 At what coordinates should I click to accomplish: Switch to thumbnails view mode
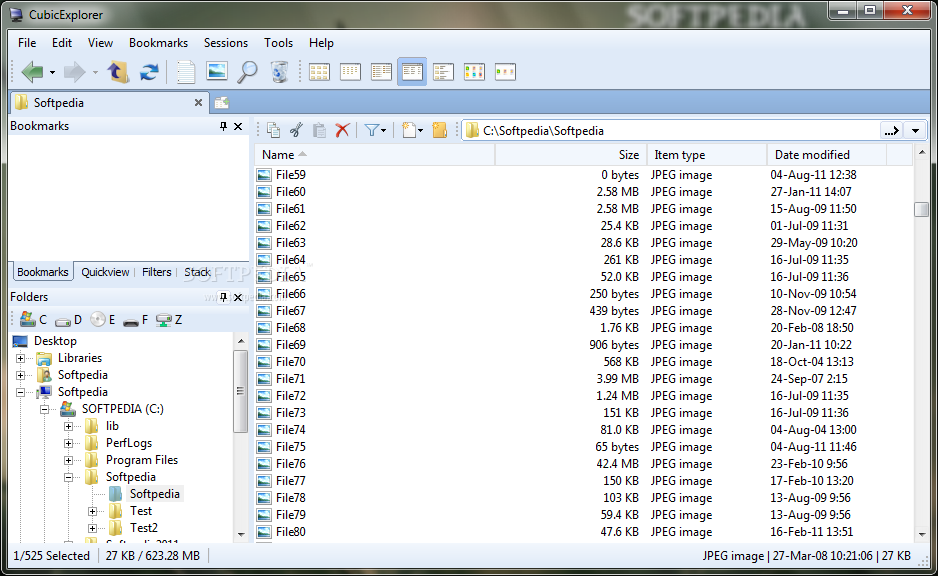coord(474,72)
